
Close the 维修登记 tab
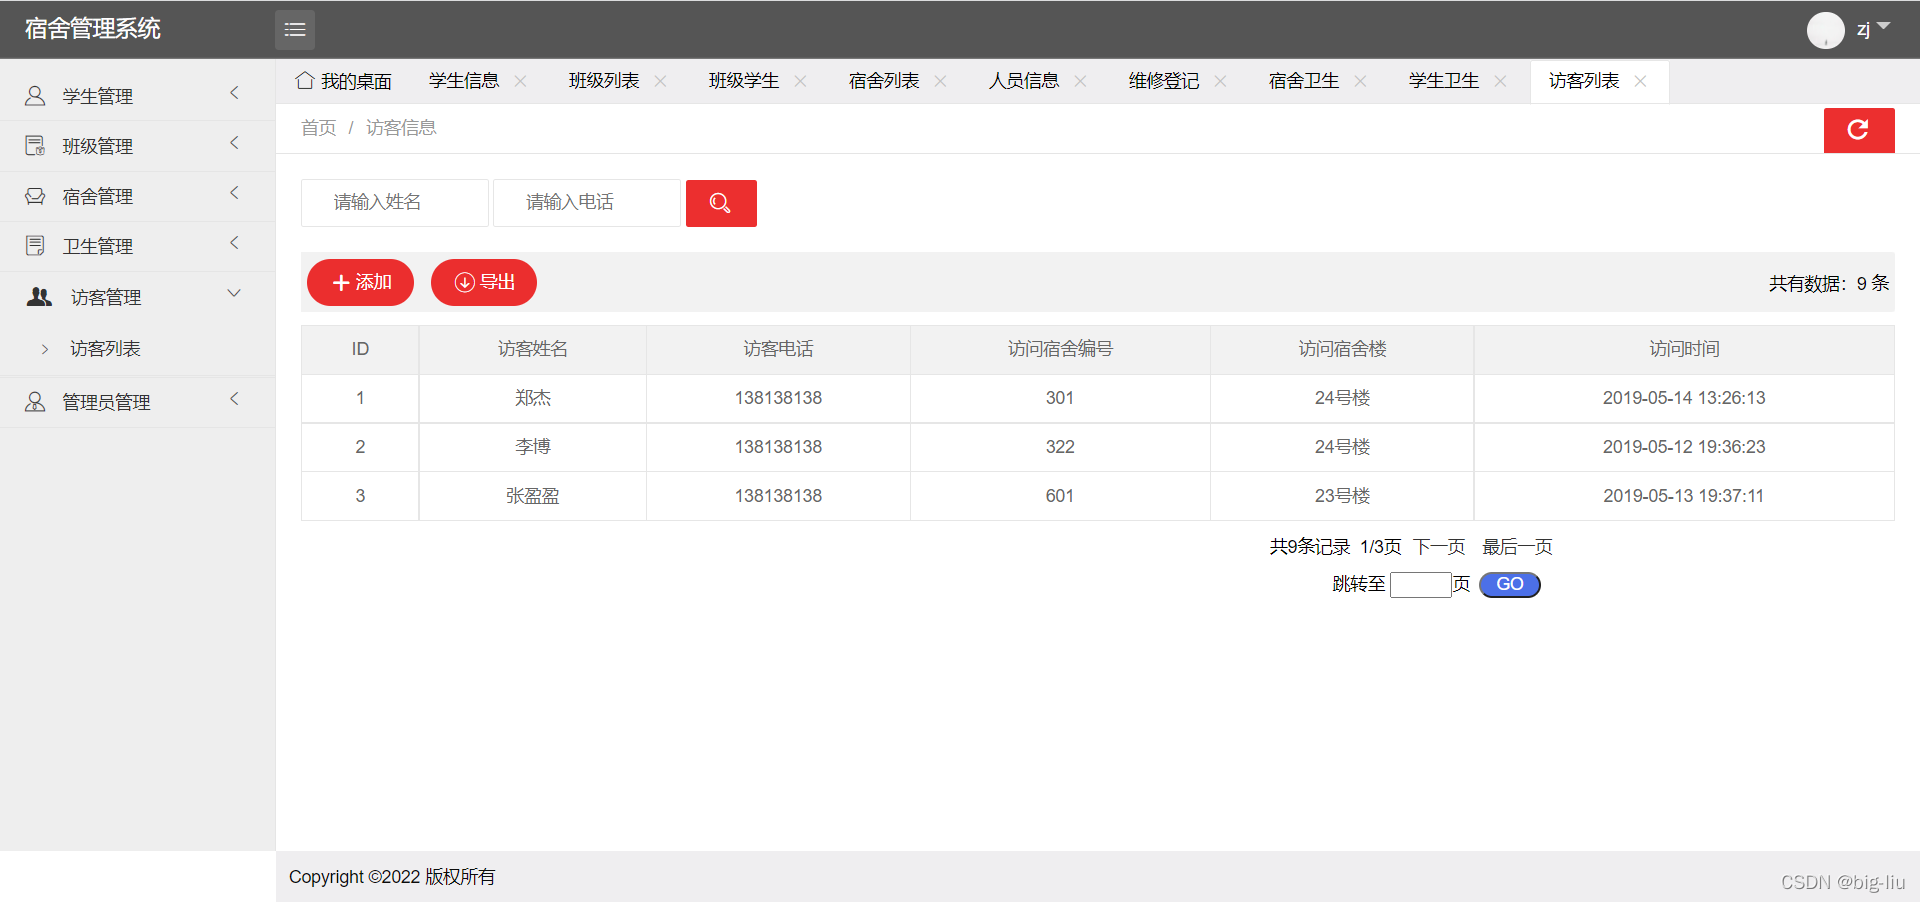pos(1221,81)
